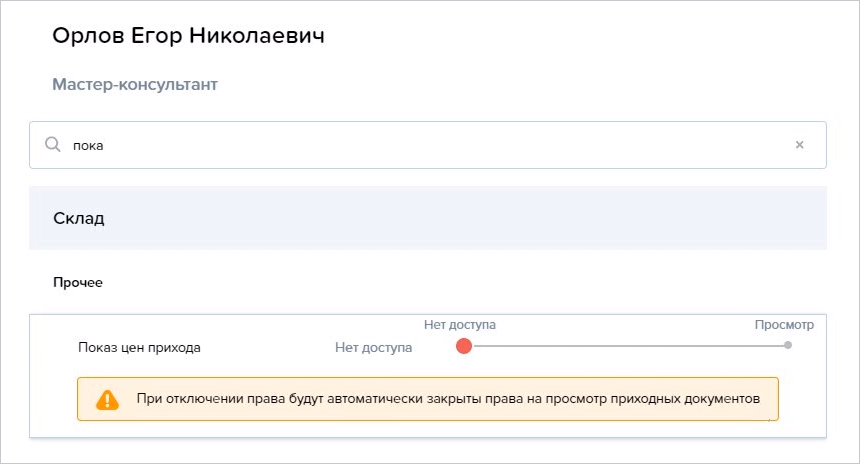Click the warning message about приходных документов
The image size is (860, 464).
pos(448,399)
